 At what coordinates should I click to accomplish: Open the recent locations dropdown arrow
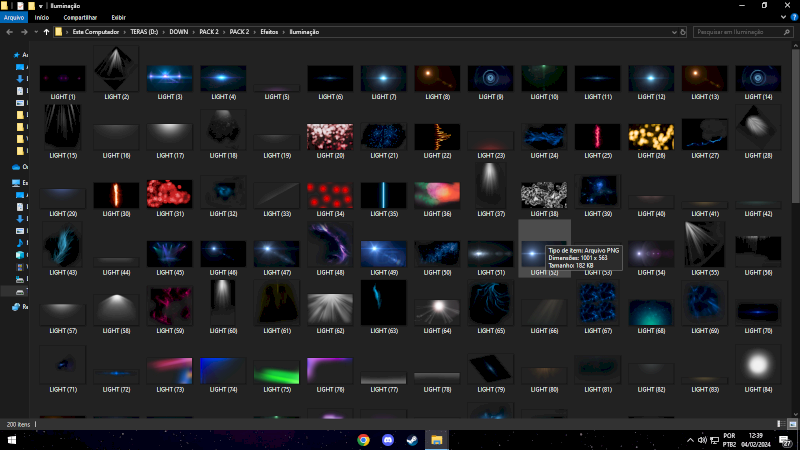pos(34,32)
